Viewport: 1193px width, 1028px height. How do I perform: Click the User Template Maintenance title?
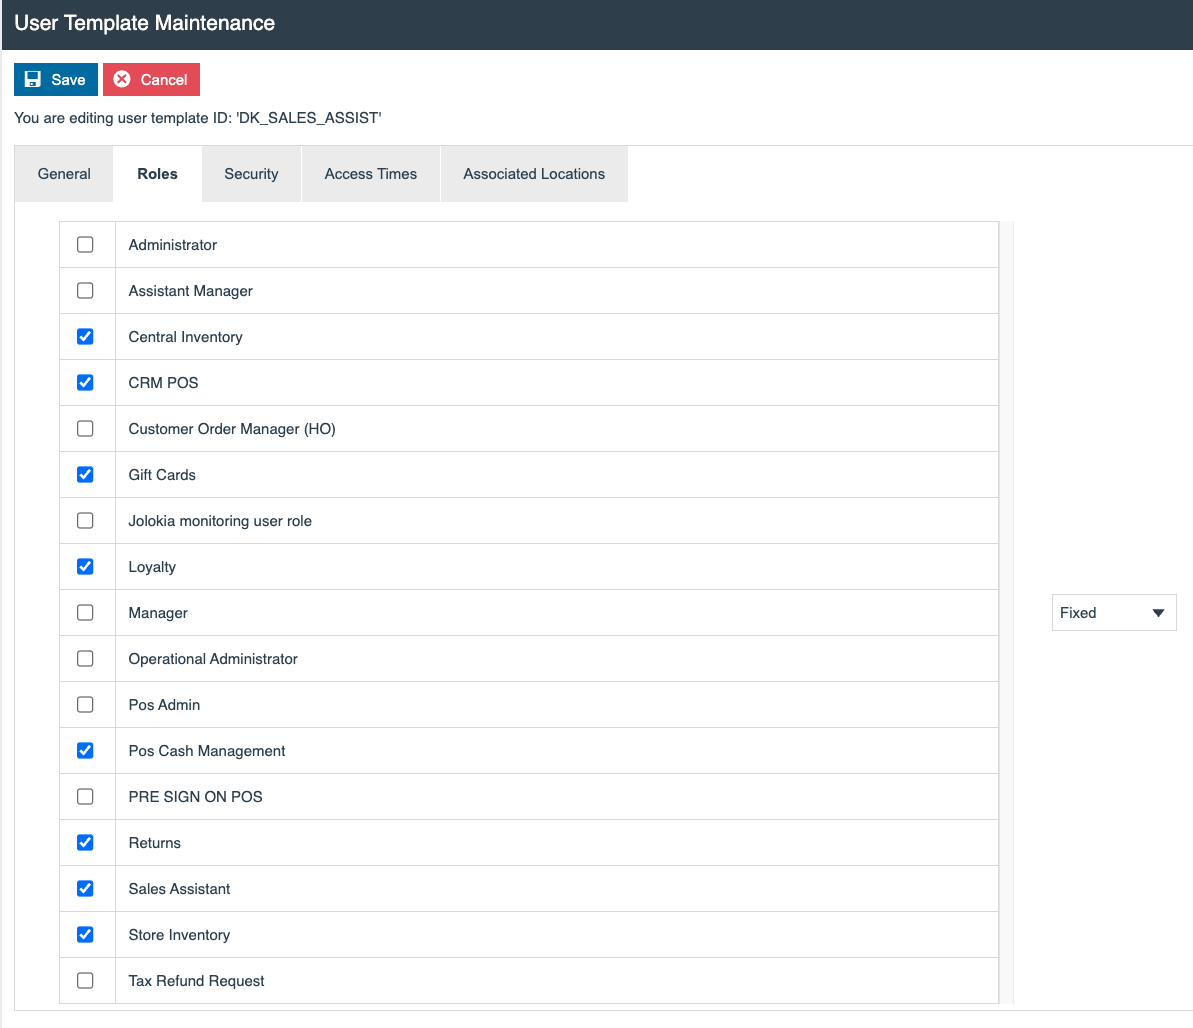point(145,23)
